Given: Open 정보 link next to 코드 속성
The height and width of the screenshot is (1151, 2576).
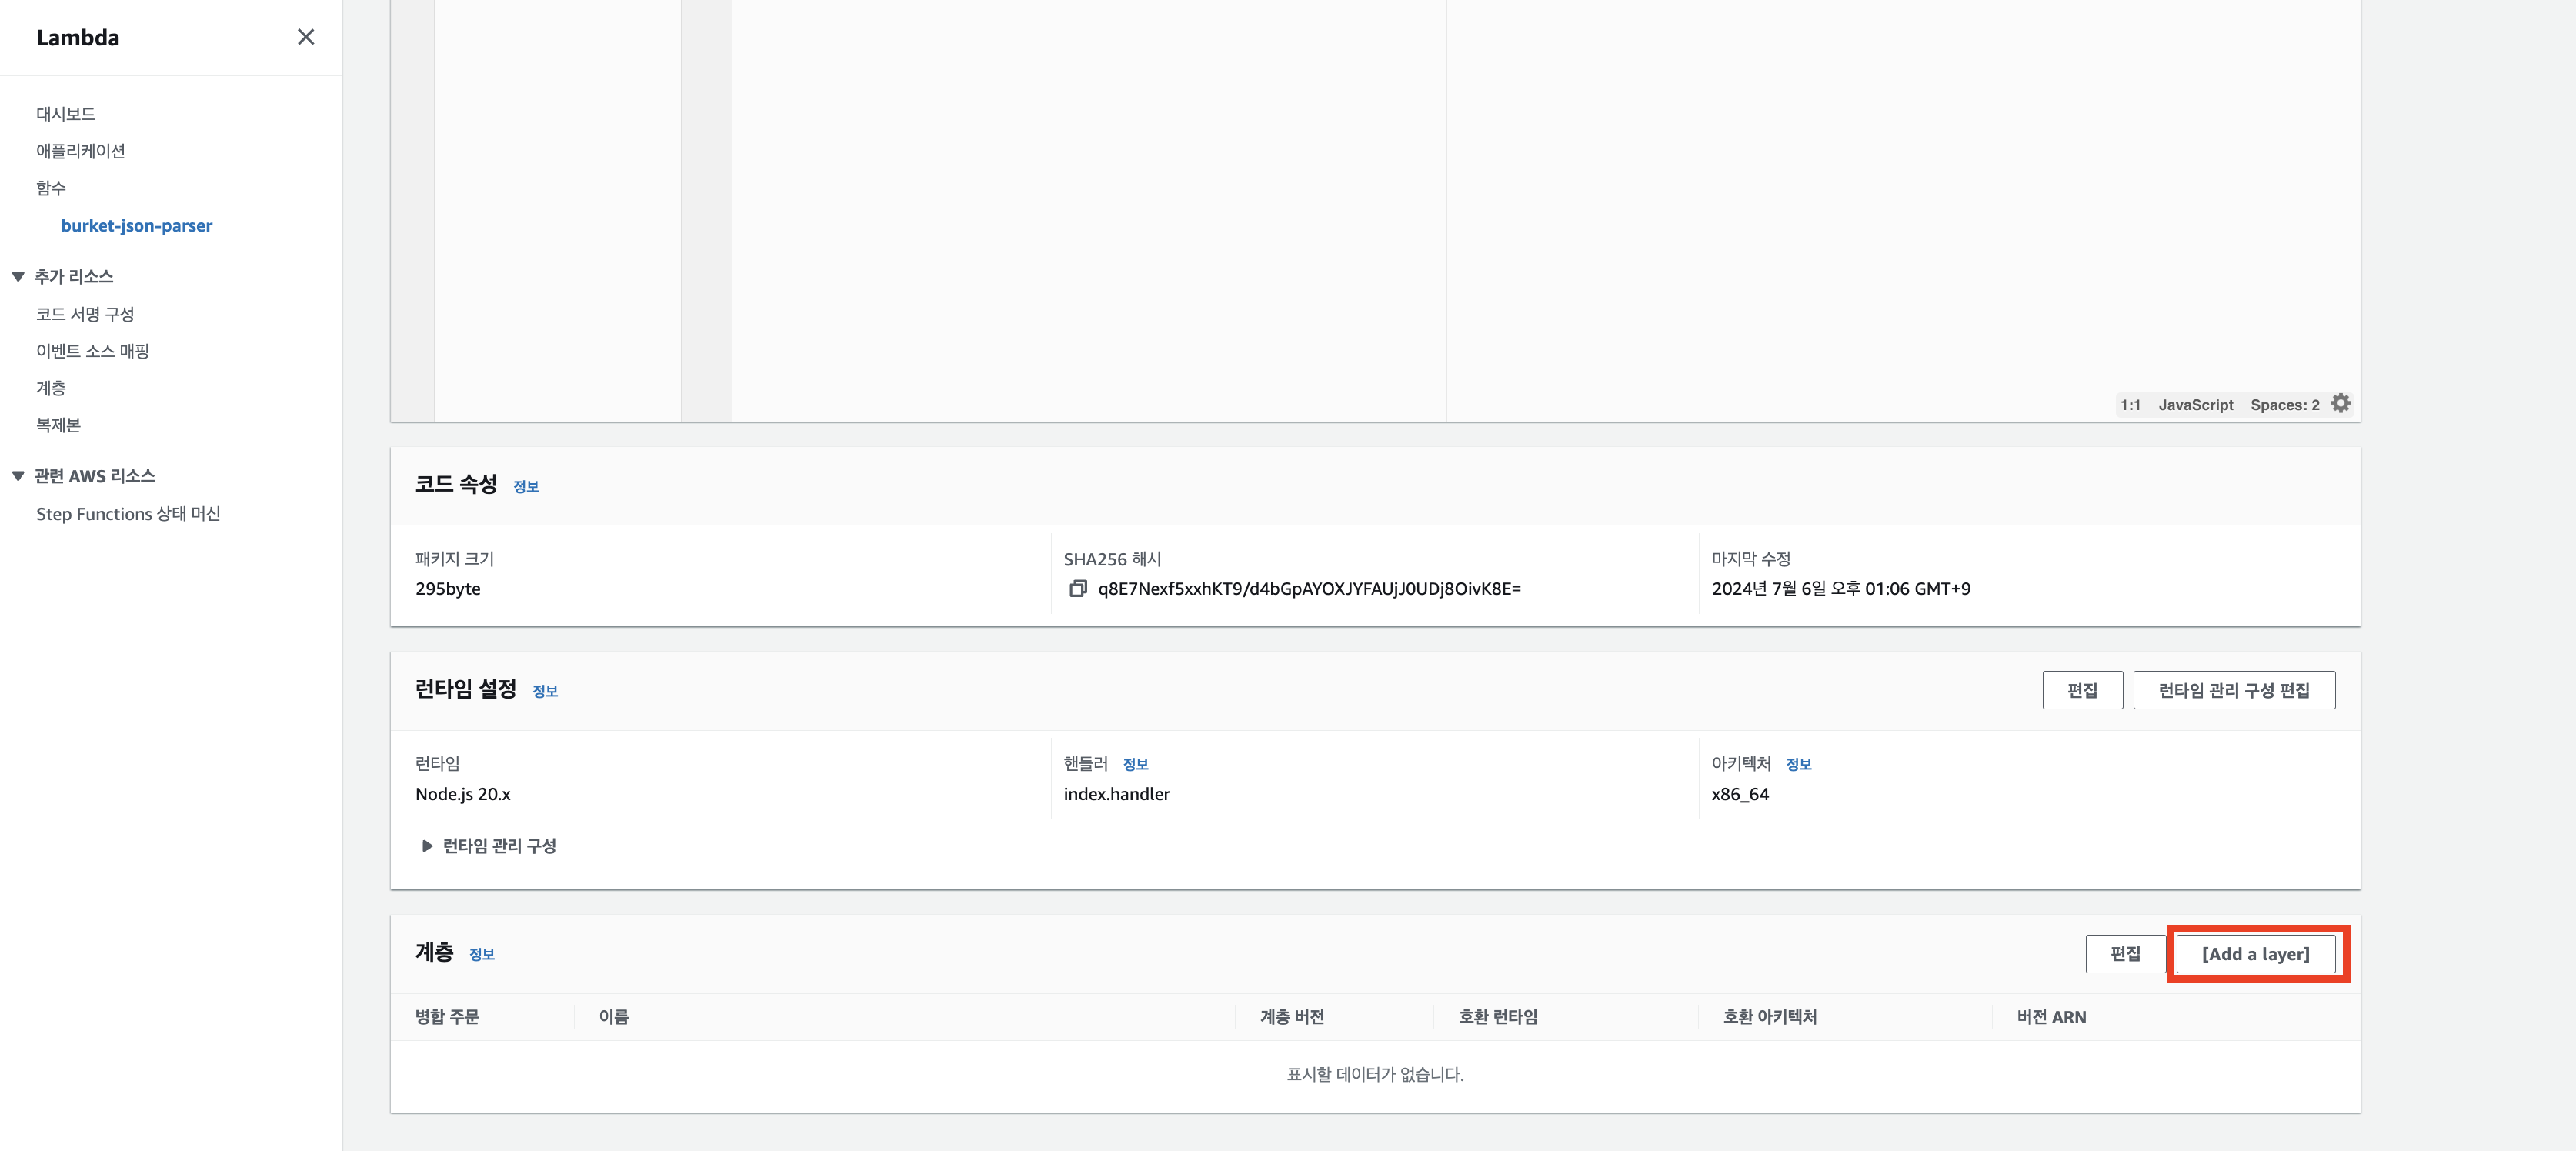Looking at the screenshot, I should pyautogui.click(x=526, y=487).
